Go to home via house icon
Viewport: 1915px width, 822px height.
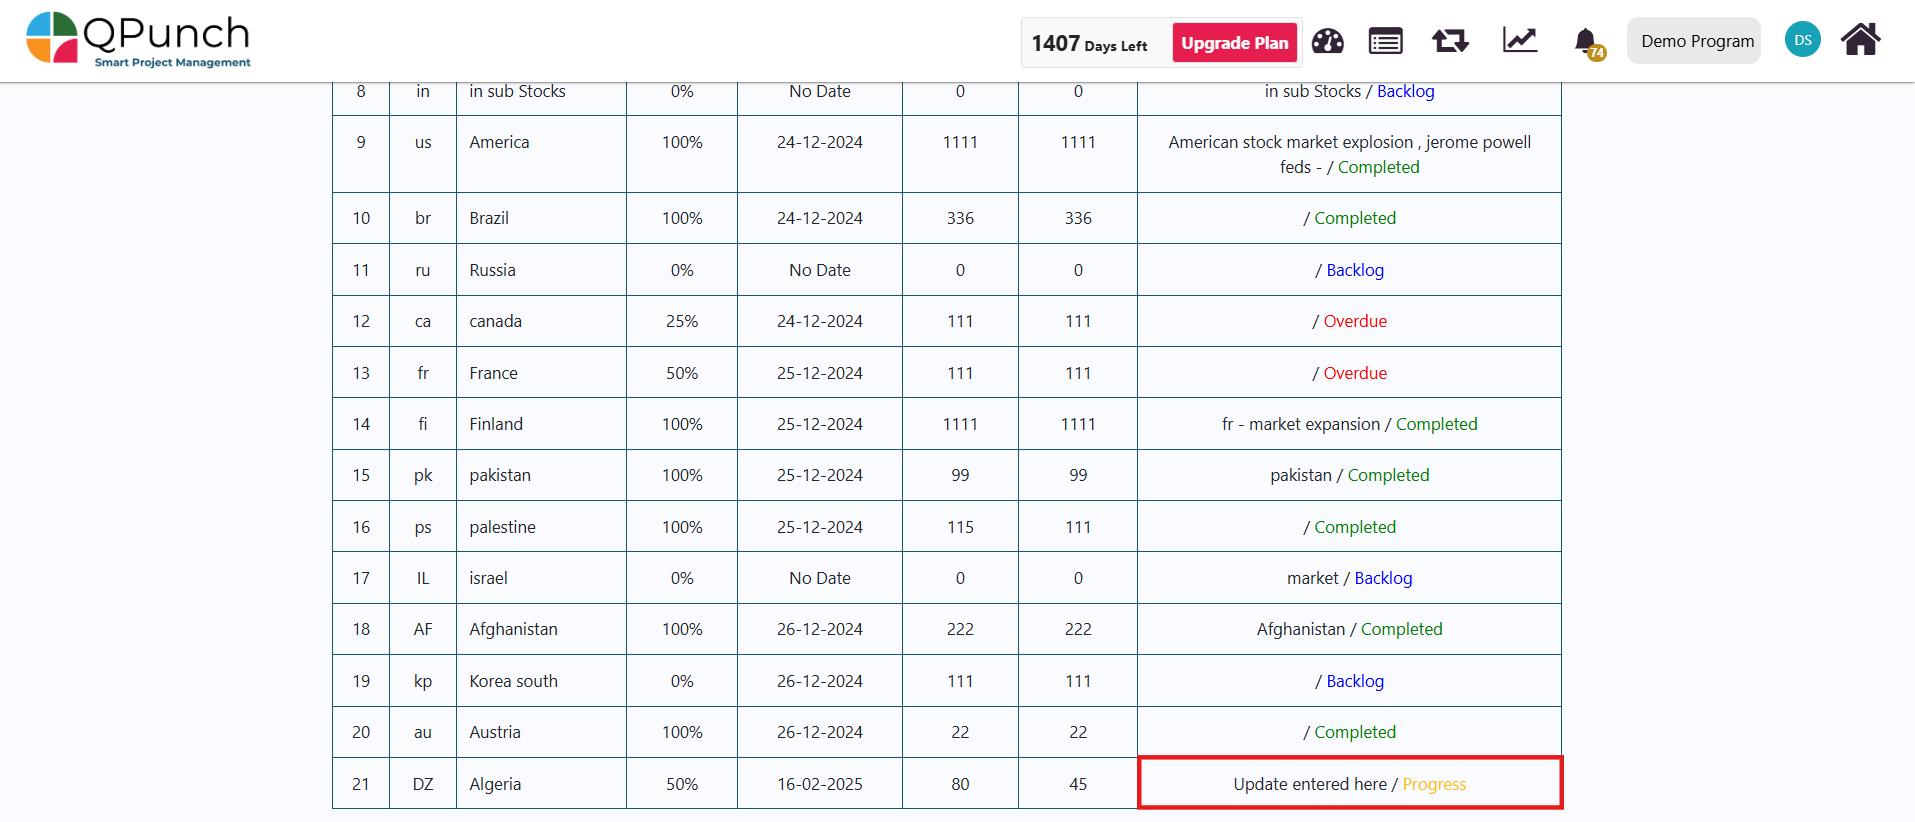1861,40
